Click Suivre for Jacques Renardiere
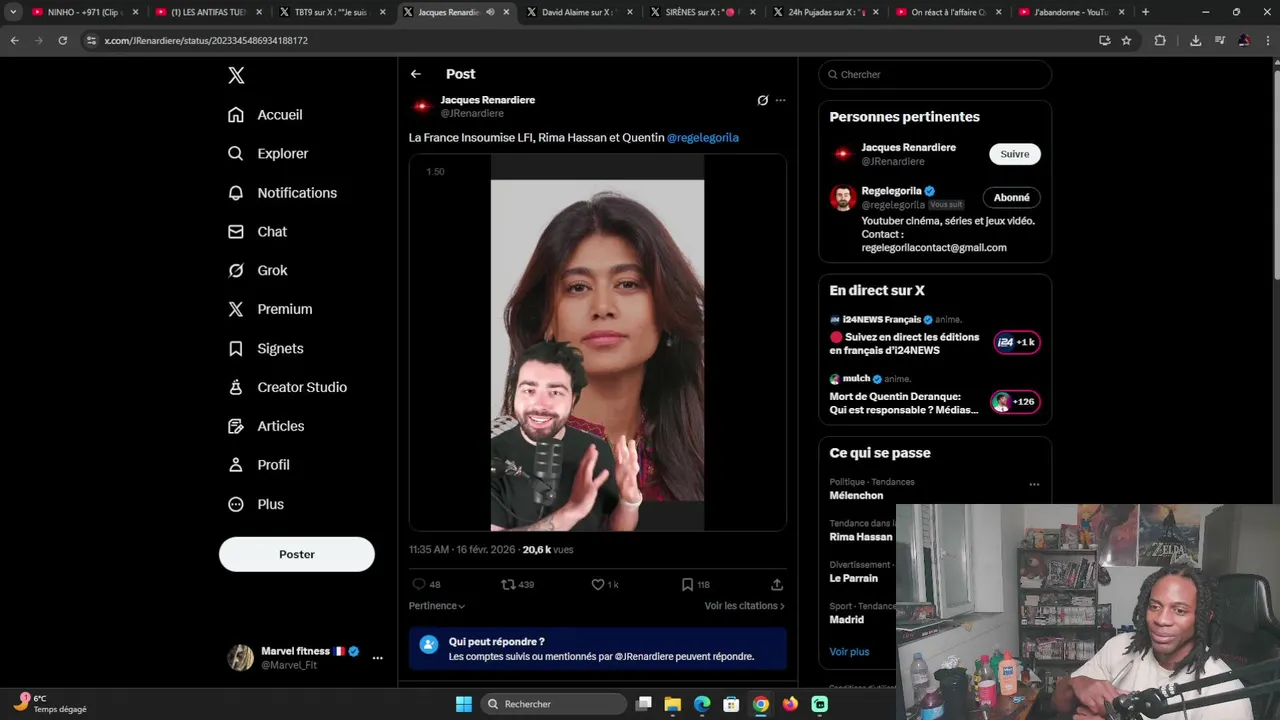1280x720 pixels. 1015,154
